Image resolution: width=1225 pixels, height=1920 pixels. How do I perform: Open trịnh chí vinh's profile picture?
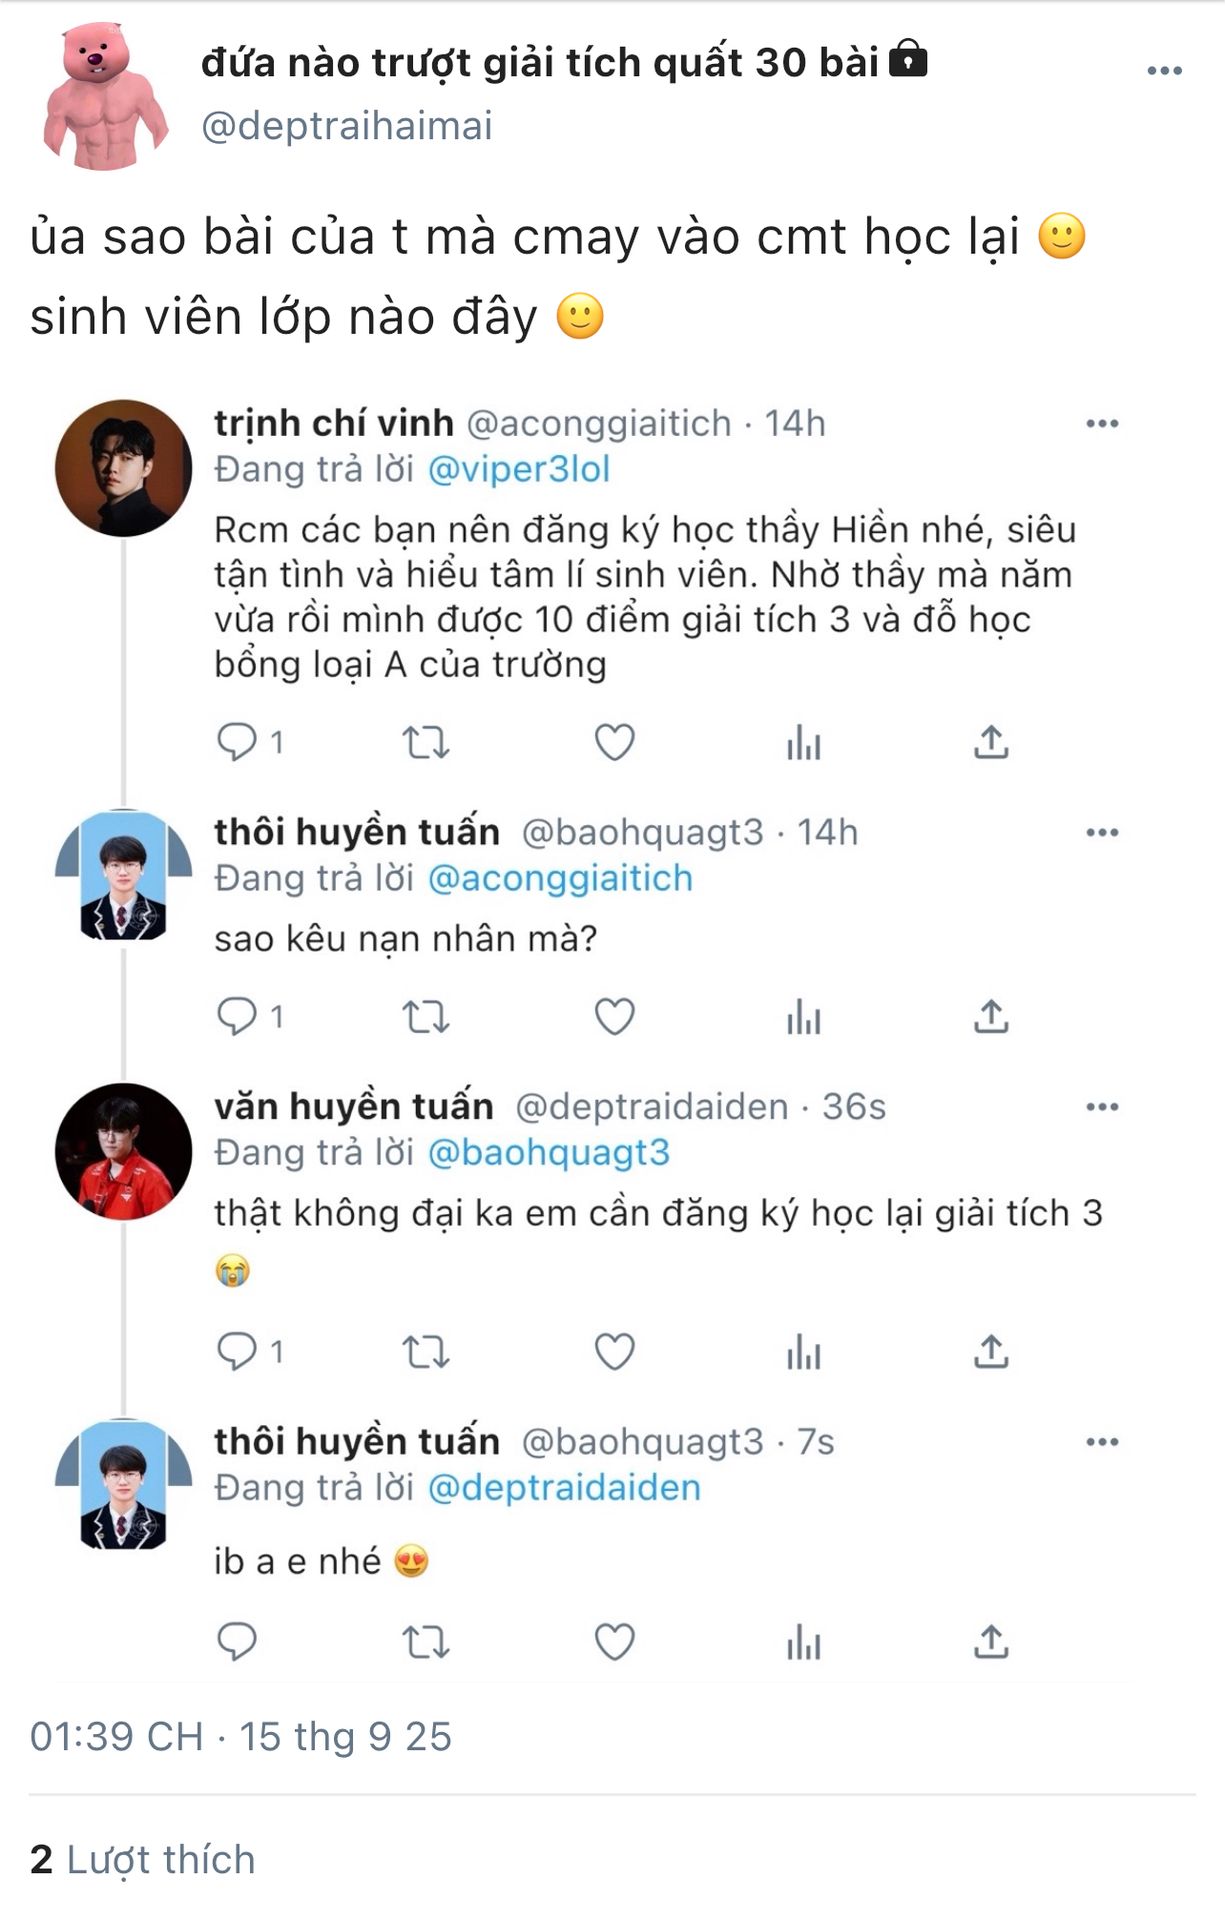pos(123,468)
